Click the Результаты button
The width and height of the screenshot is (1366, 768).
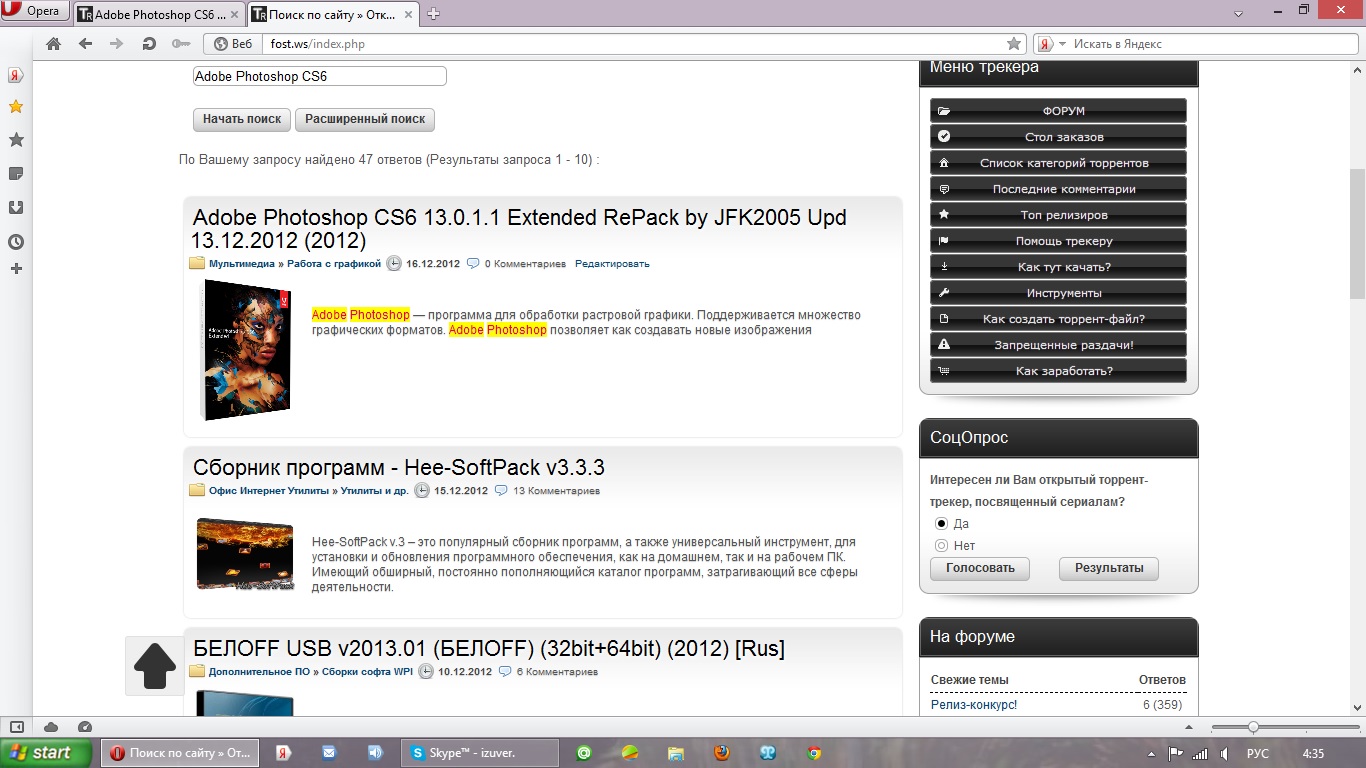pos(1109,568)
